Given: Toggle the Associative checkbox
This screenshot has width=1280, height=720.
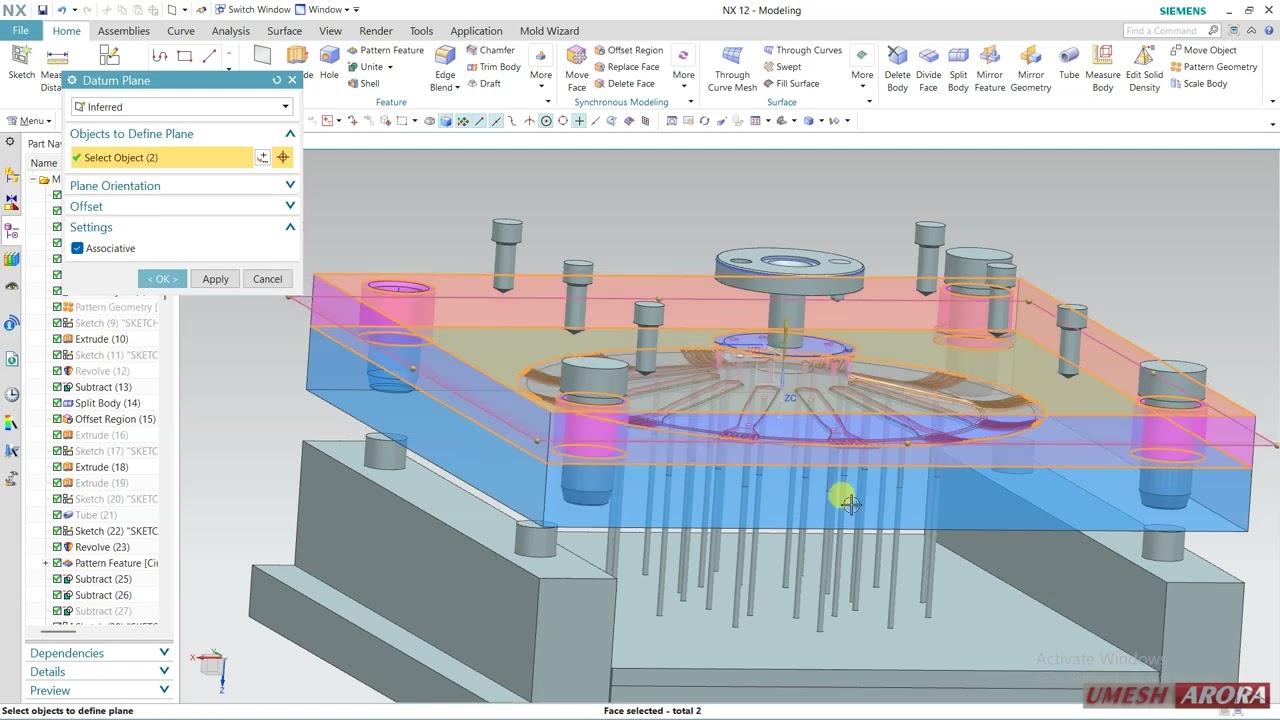Looking at the screenshot, I should (x=77, y=248).
